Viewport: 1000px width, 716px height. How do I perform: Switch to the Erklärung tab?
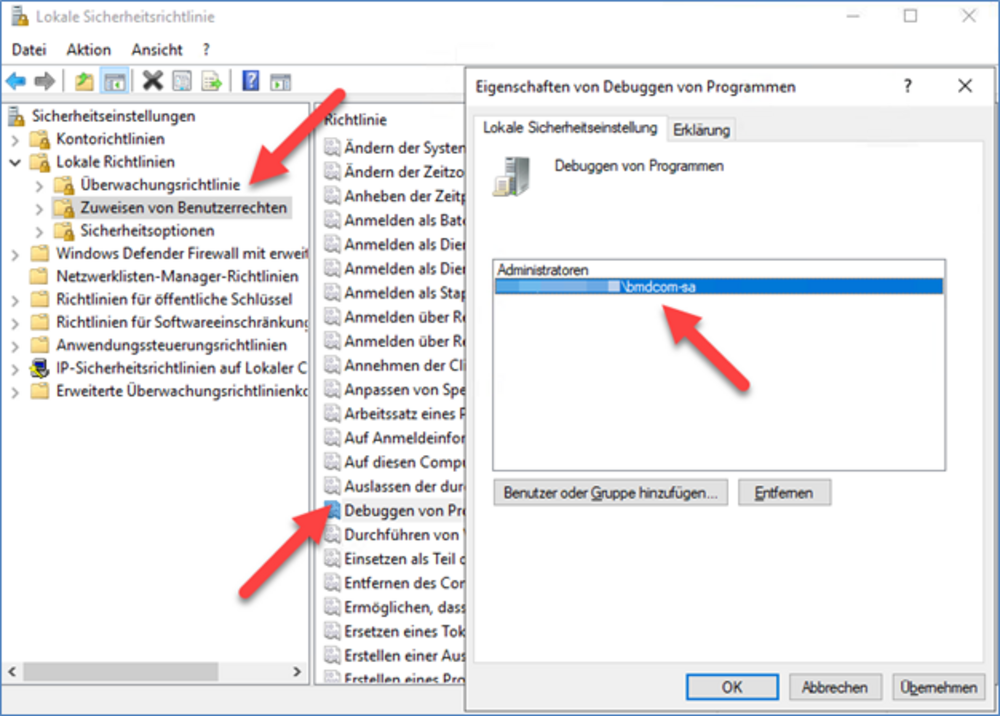click(x=701, y=129)
